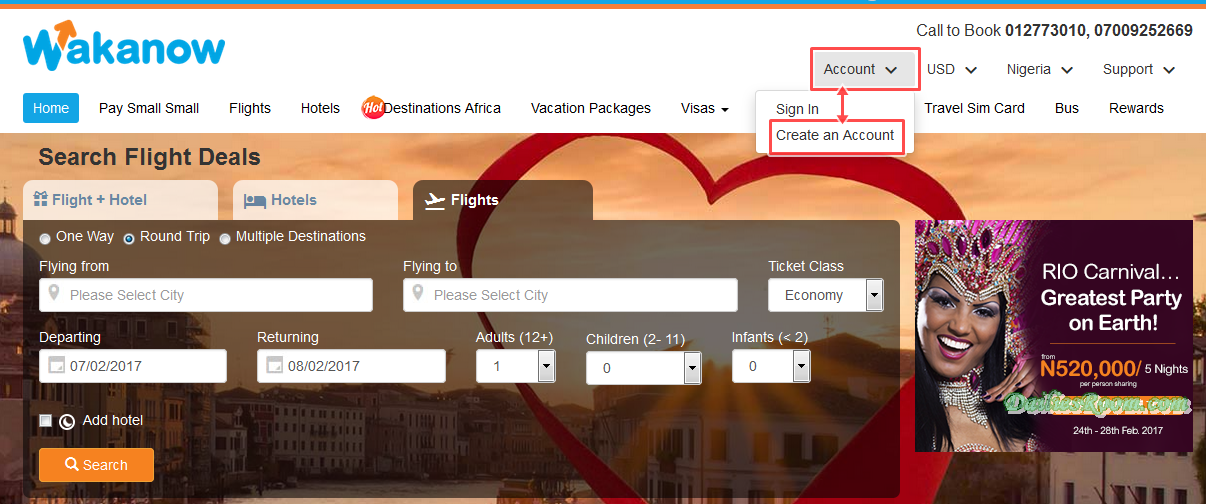Open the Children (2-11) count dropdown
This screenshot has width=1206, height=504.
(x=644, y=368)
